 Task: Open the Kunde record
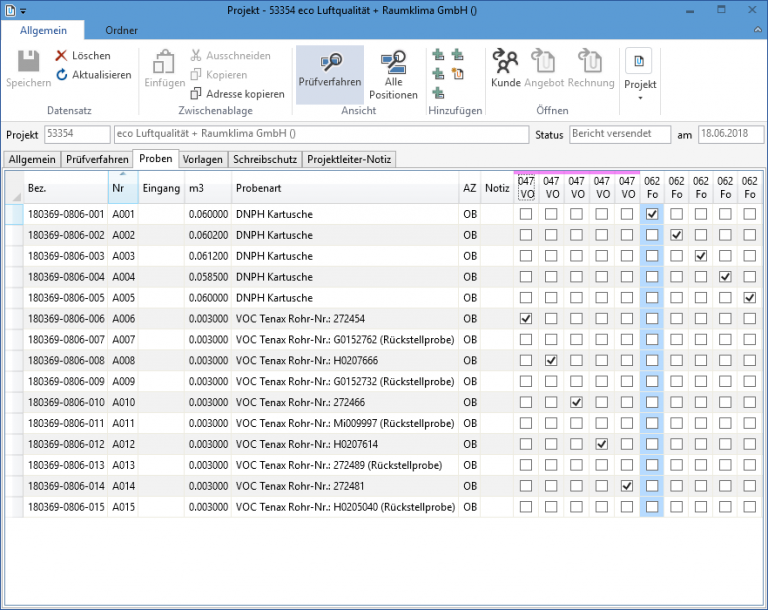(505, 70)
